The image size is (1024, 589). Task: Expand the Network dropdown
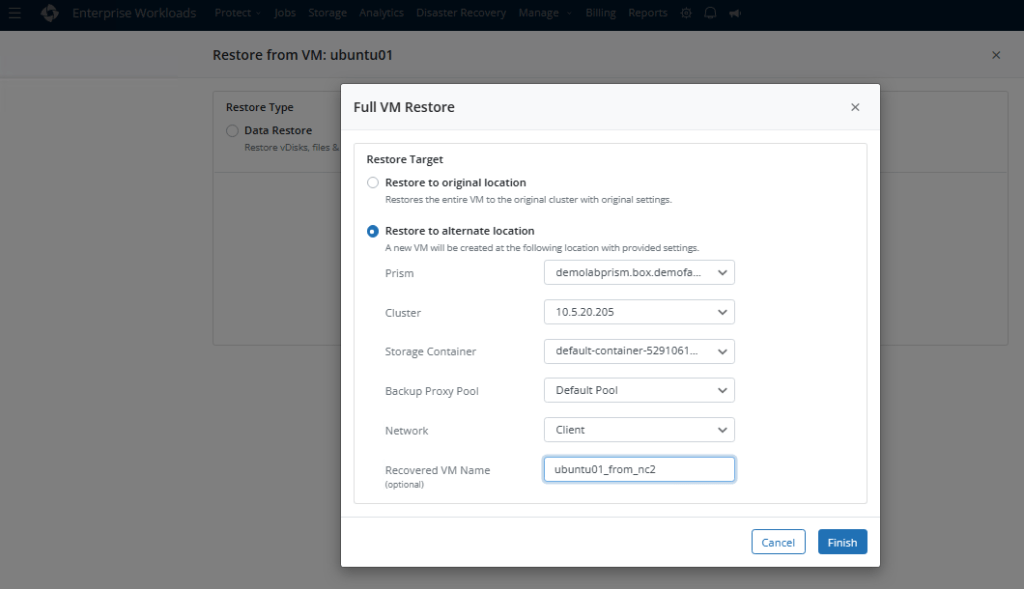point(639,430)
